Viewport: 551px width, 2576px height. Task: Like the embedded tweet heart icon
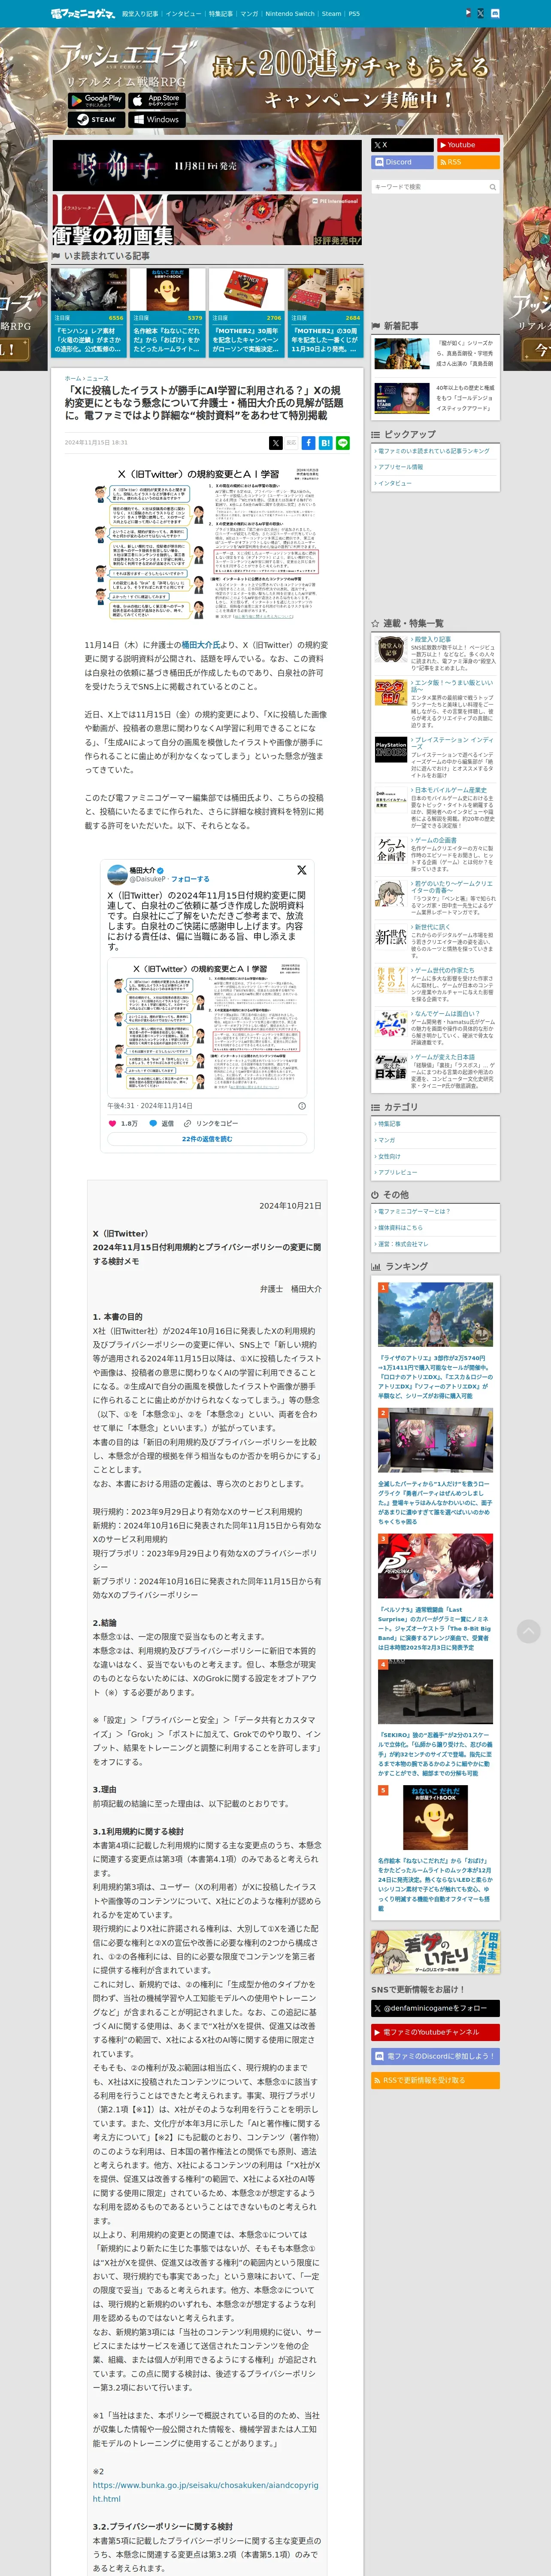[x=112, y=1123]
